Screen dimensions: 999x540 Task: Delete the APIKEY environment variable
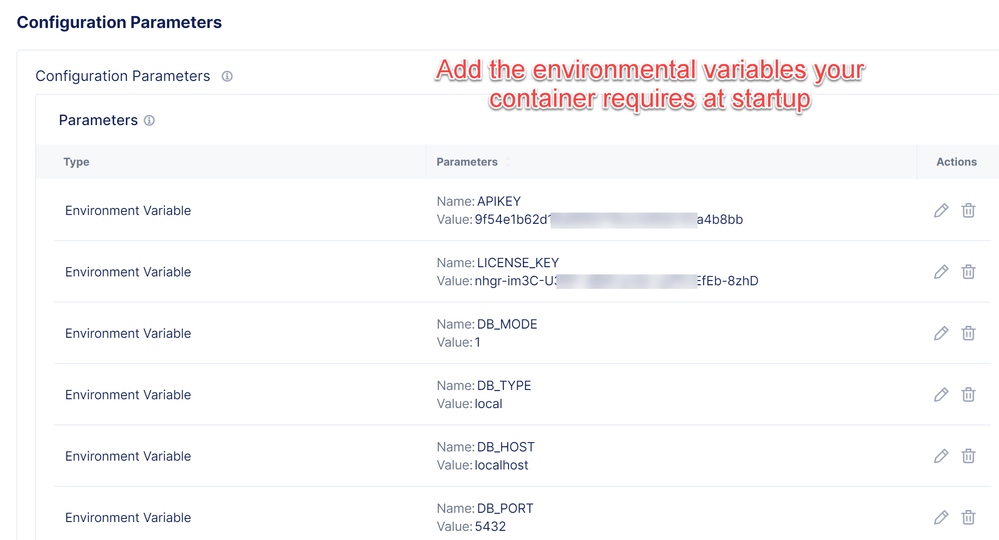968,211
